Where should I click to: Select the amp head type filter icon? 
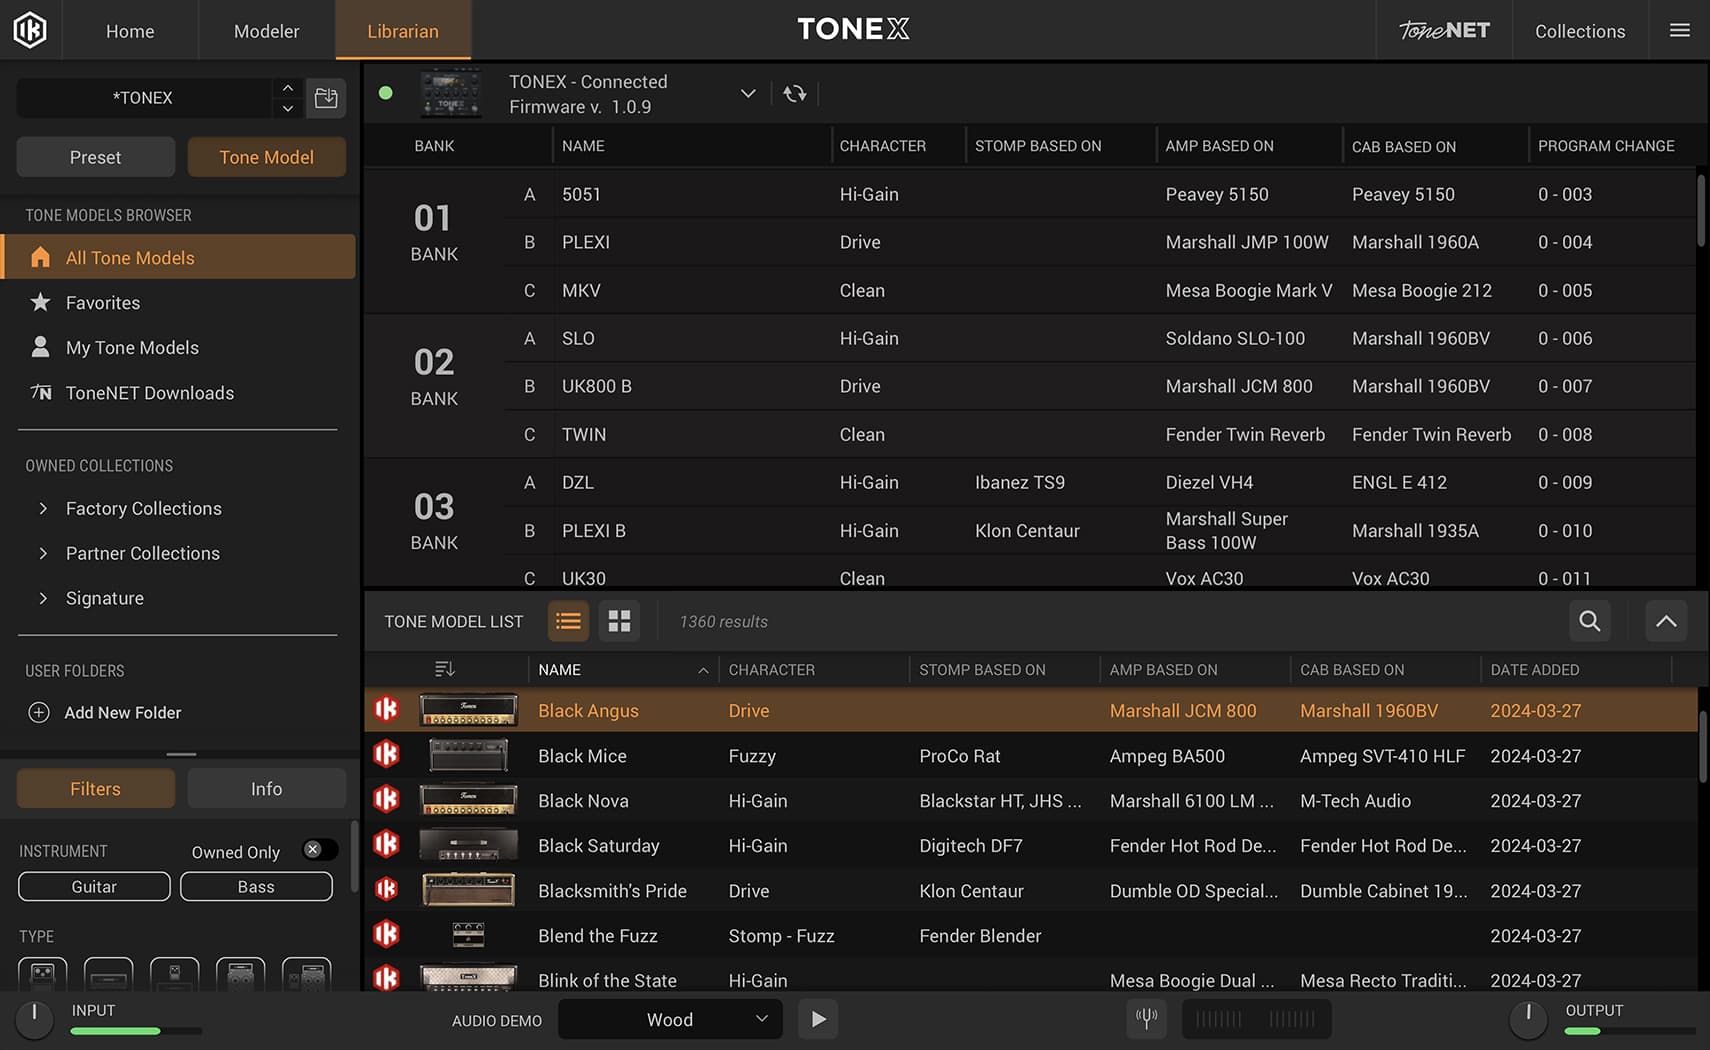108,975
